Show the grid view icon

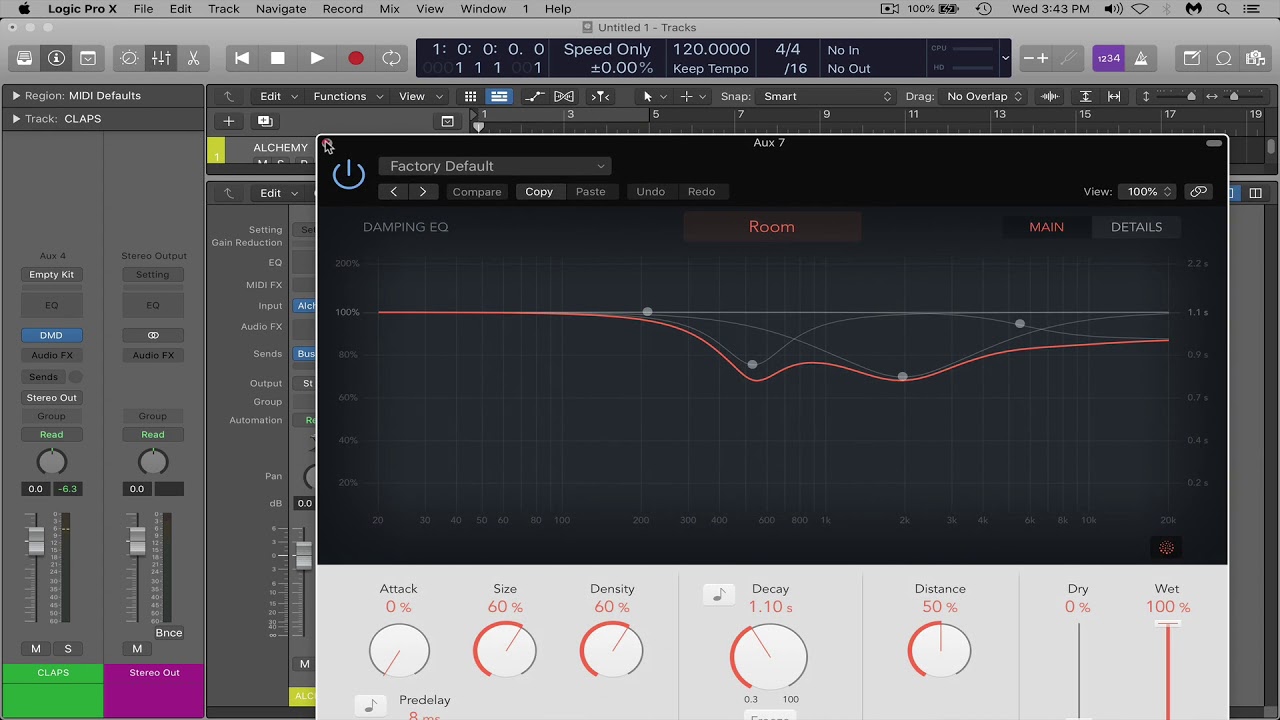point(470,96)
